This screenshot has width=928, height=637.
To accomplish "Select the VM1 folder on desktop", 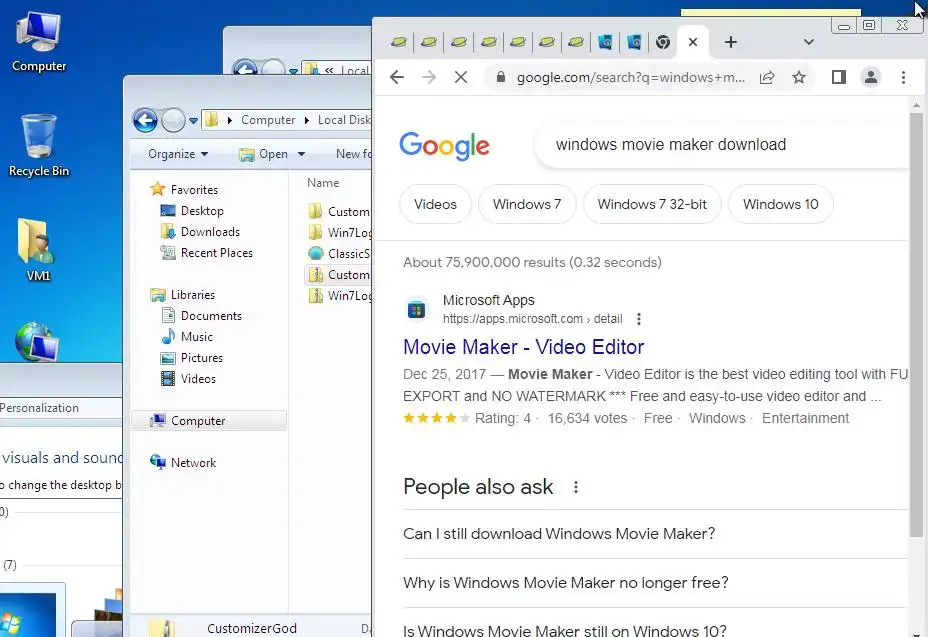I will (x=38, y=250).
